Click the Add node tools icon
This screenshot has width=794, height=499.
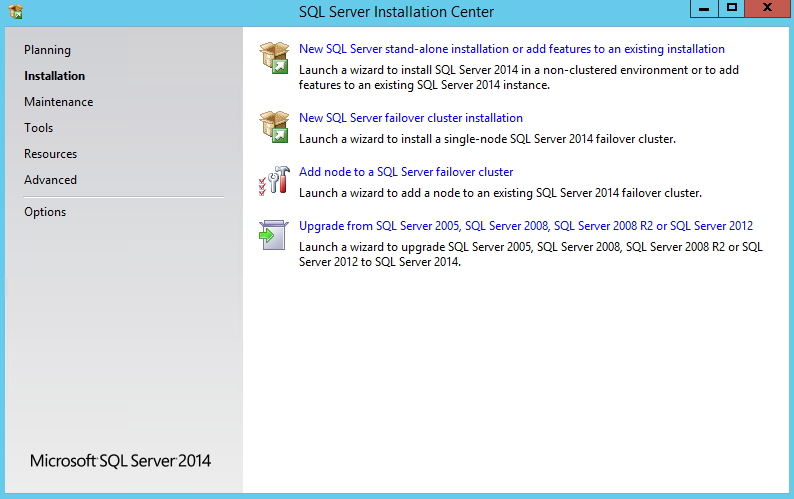(274, 181)
